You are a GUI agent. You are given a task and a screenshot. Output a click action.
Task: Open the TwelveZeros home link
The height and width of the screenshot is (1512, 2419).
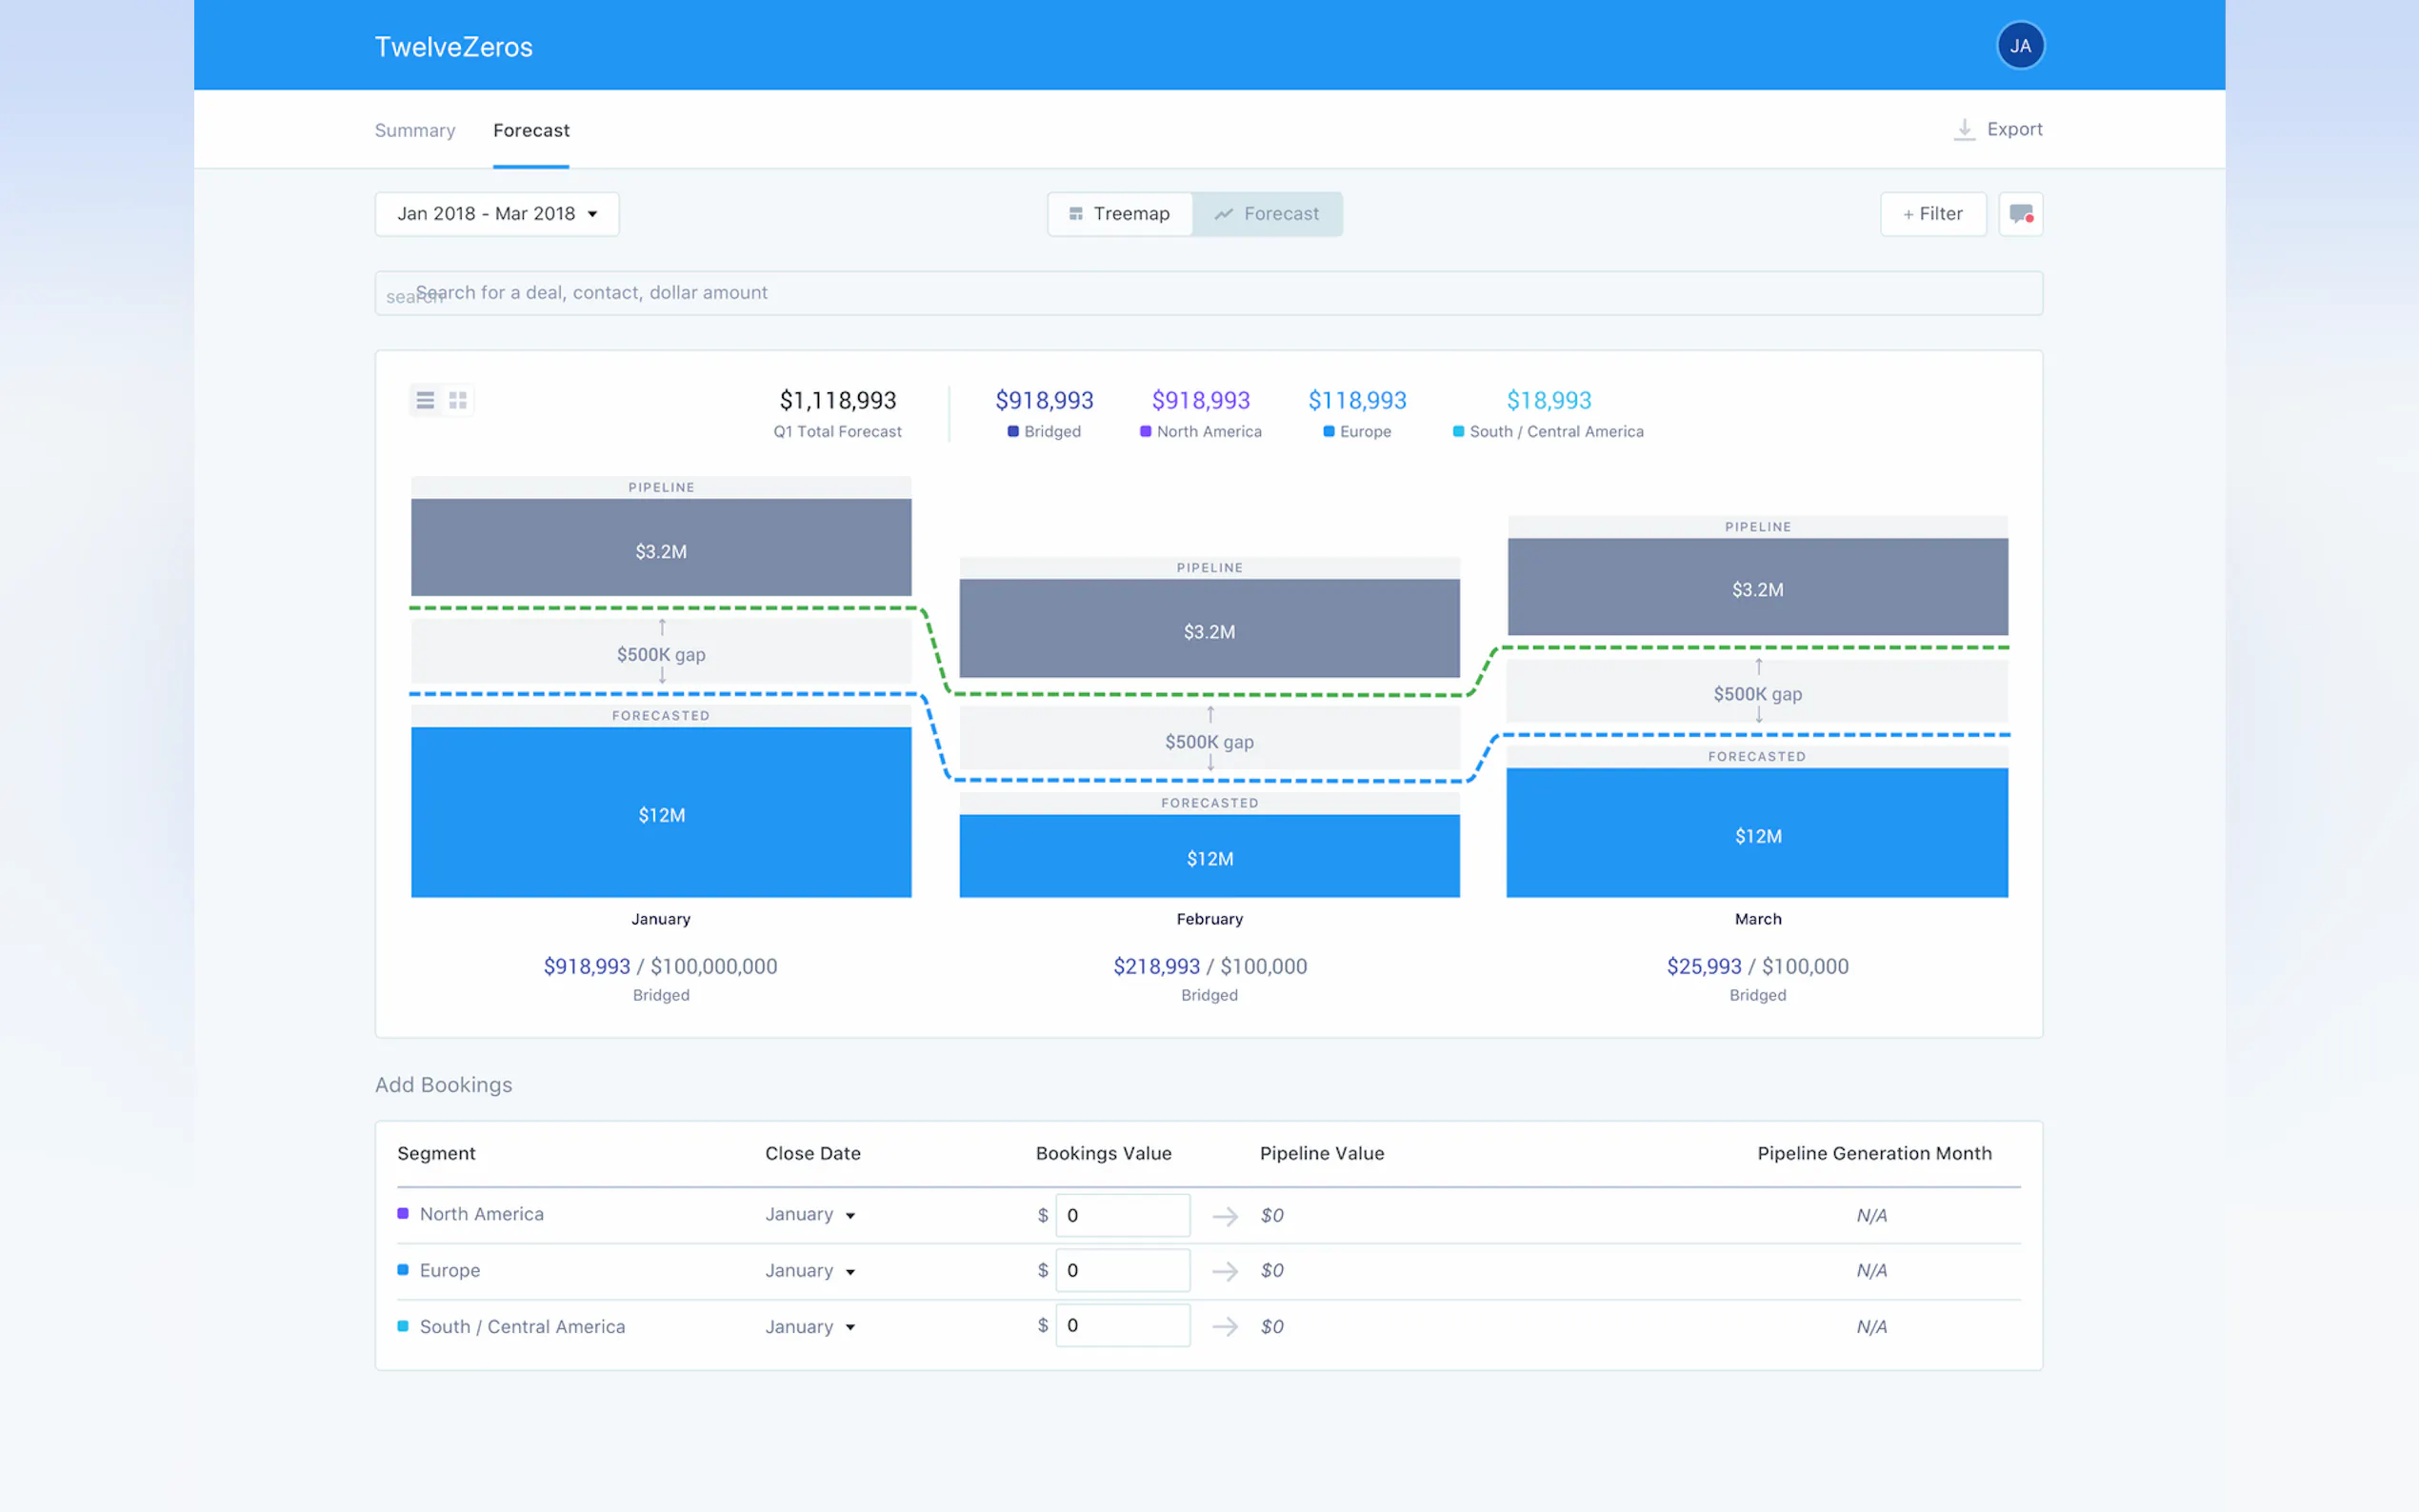pyautogui.click(x=453, y=47)
